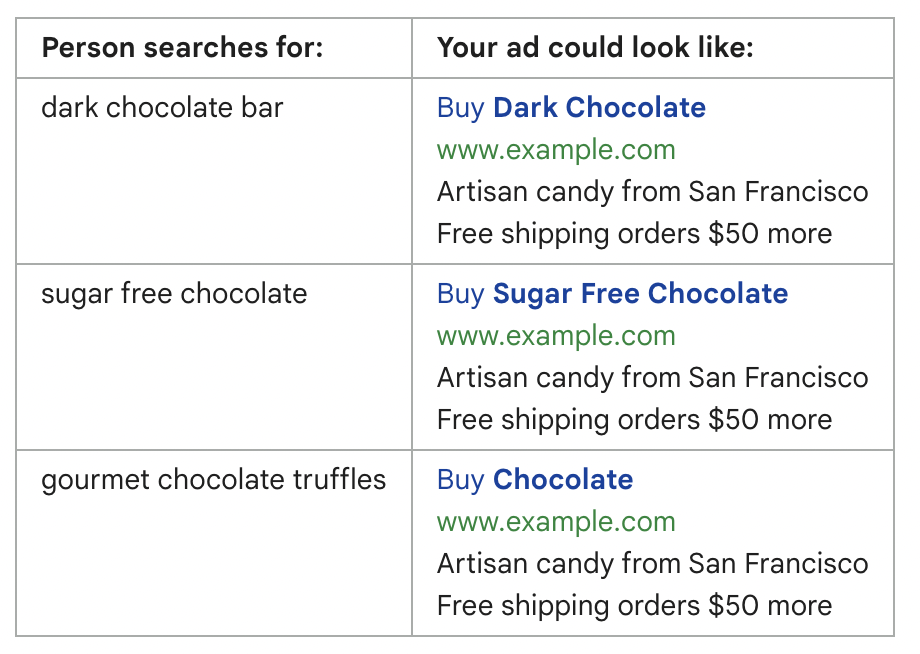The height and width of the screenshot is (654, 920).
Task: Click the bold 'Dark Chocolate' keyword text
Action: [600, 108]
